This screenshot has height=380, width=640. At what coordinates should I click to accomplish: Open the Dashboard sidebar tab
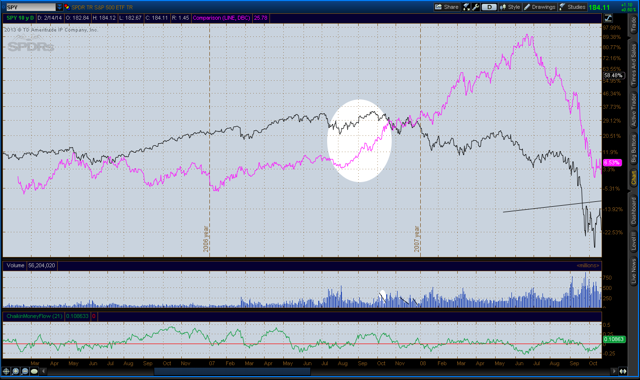[633, 211]
